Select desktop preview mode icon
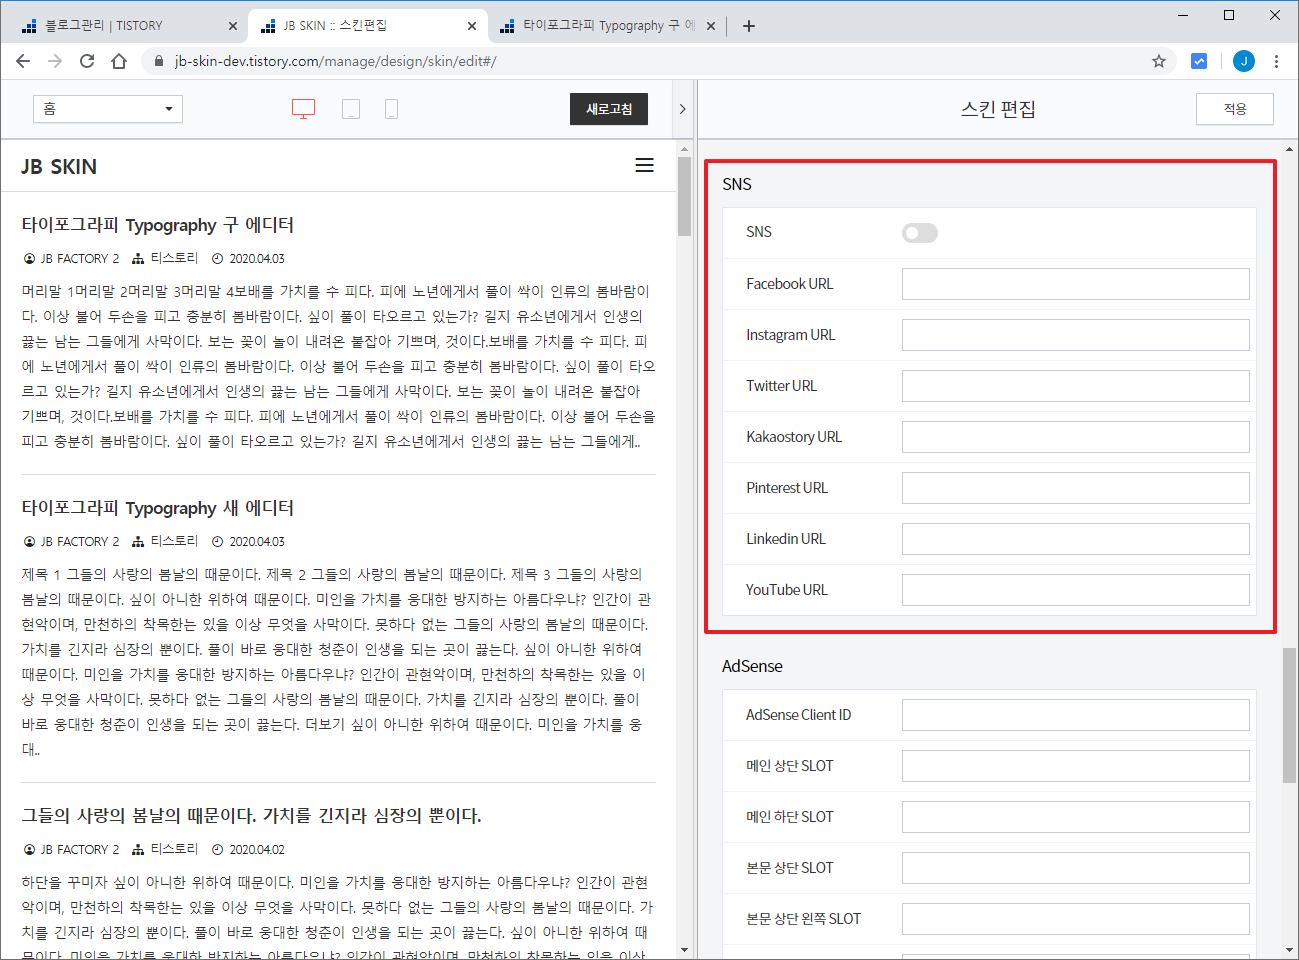The height and width of the screenshot is (960, 1299). coord(303,109)
